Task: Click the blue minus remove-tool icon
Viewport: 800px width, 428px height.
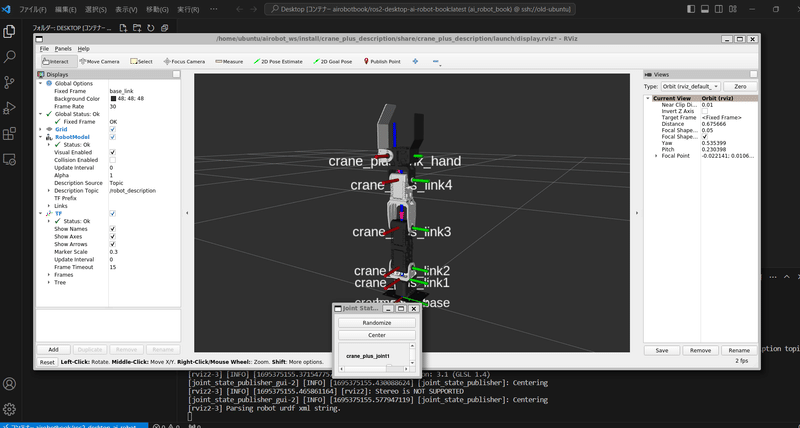Action: coord(436,61)
